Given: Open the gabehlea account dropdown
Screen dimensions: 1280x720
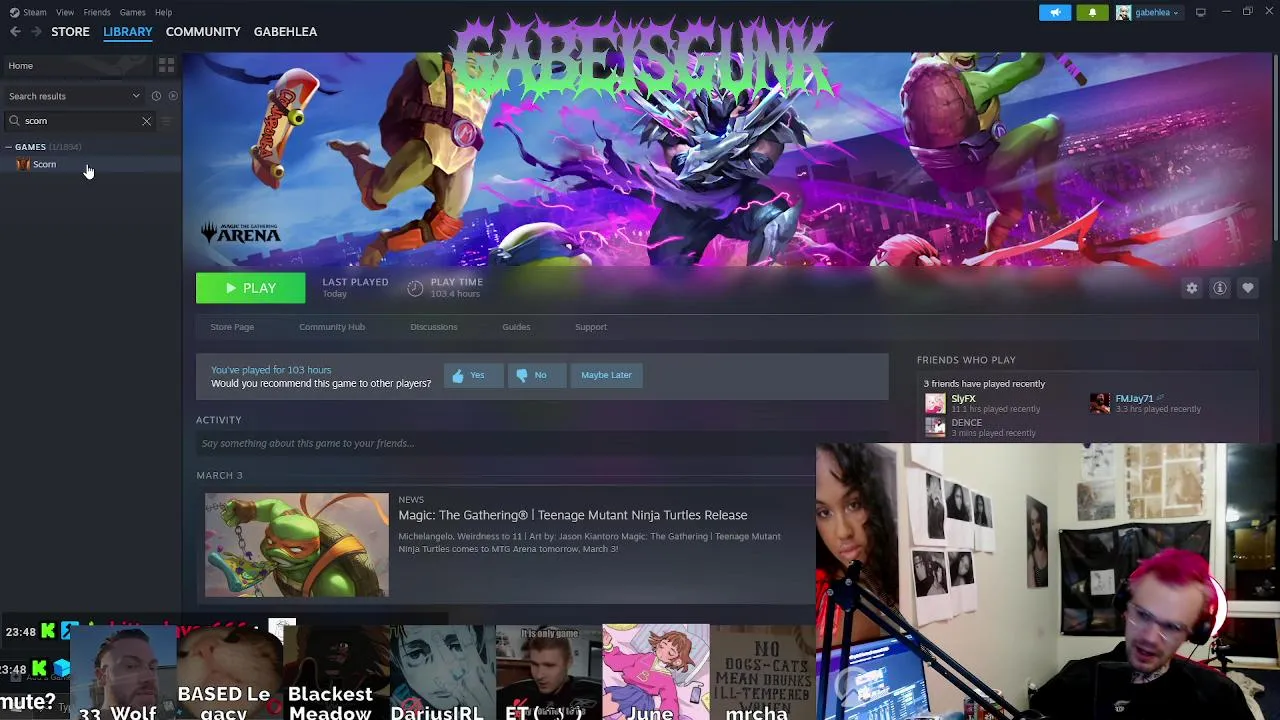Looking at the screenshot, I should point(1156,12).
